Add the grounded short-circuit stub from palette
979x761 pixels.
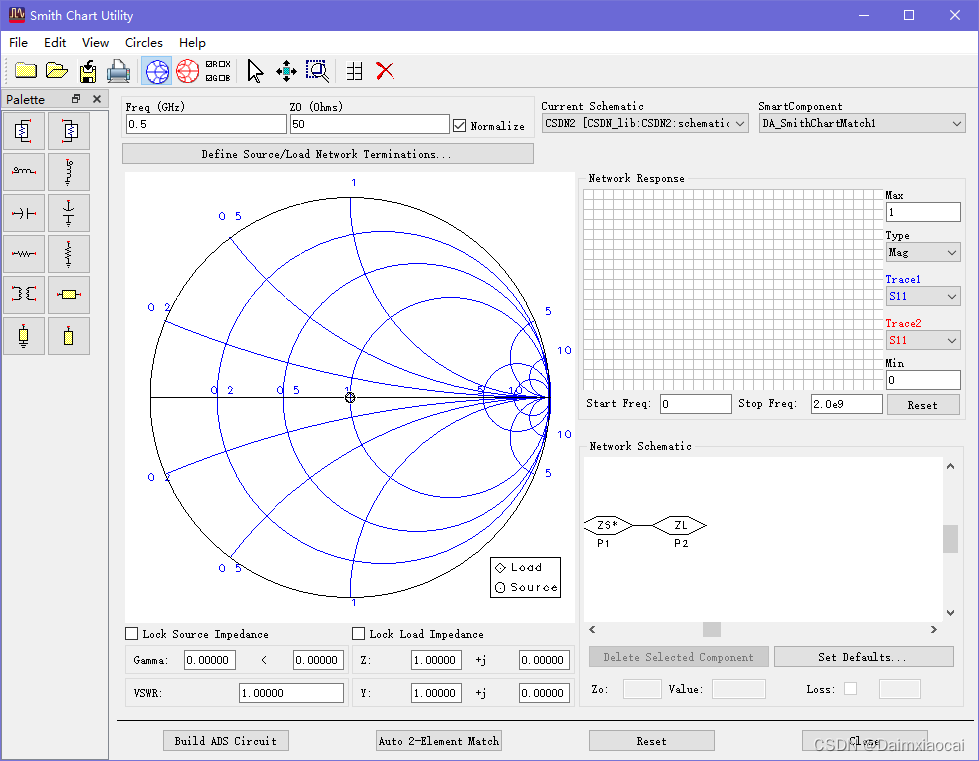coord(24,336)
